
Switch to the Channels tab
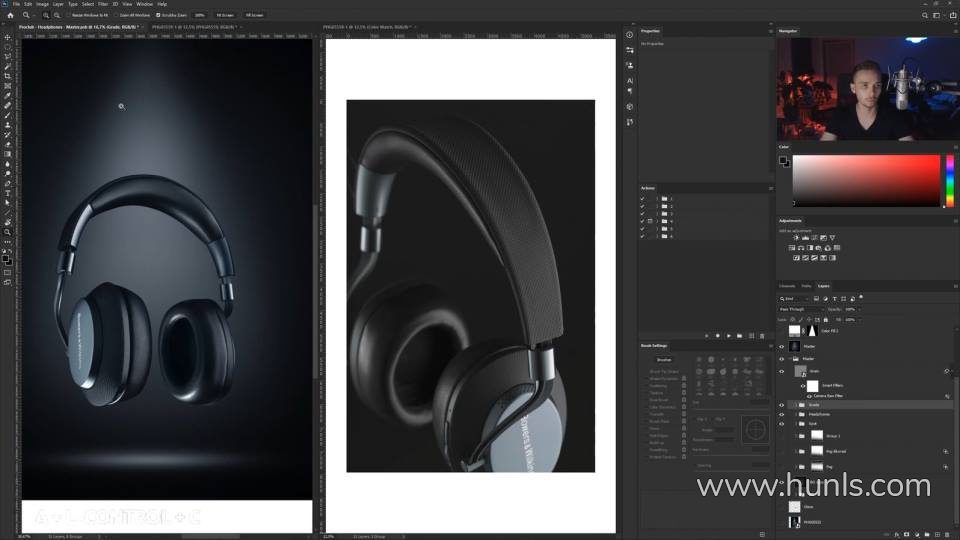click(x=787, y=286)
